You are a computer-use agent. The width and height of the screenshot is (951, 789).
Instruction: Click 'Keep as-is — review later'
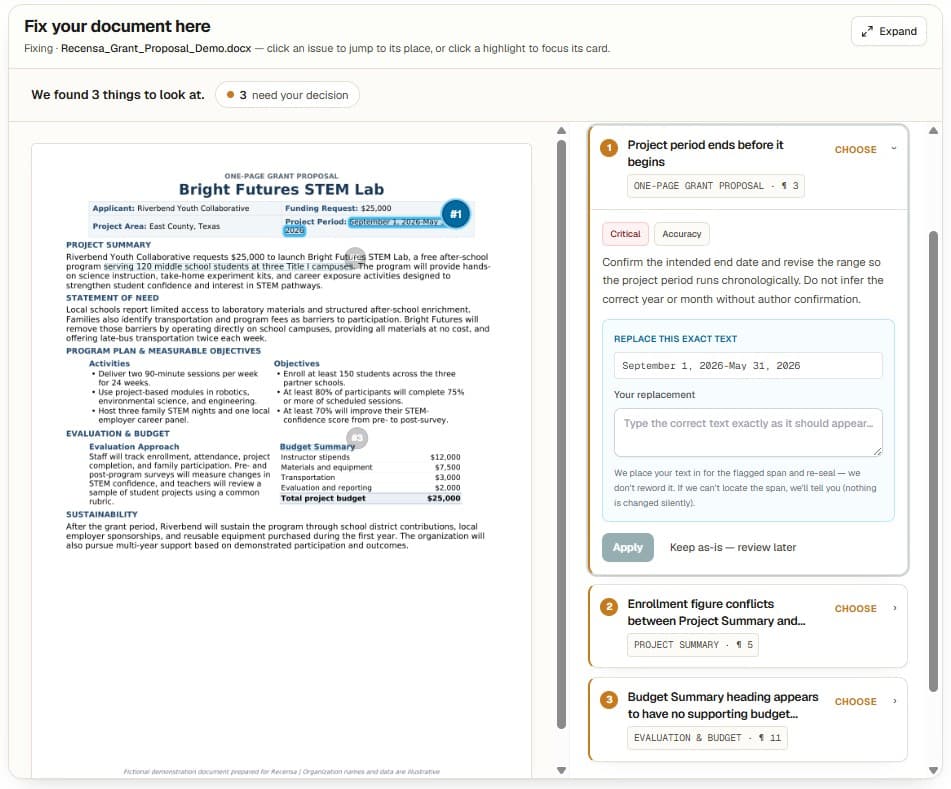733,547
